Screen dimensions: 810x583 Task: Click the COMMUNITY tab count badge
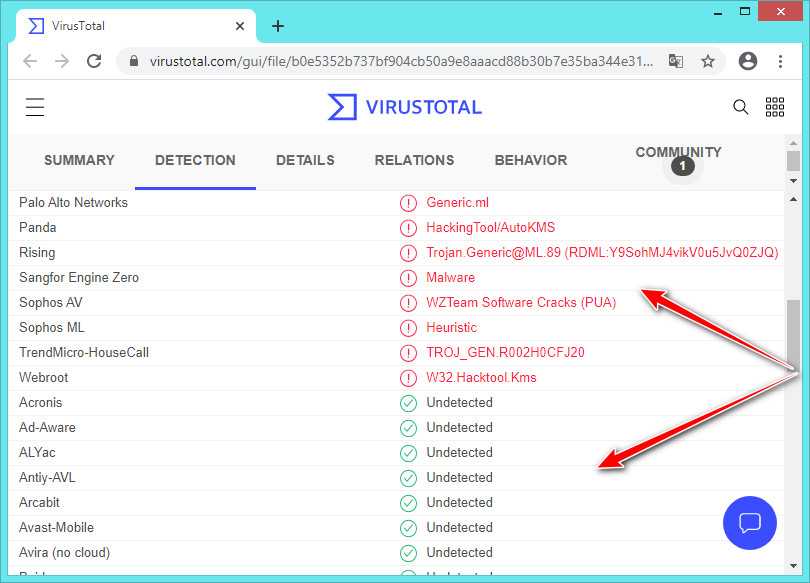[x=682, y=166]
